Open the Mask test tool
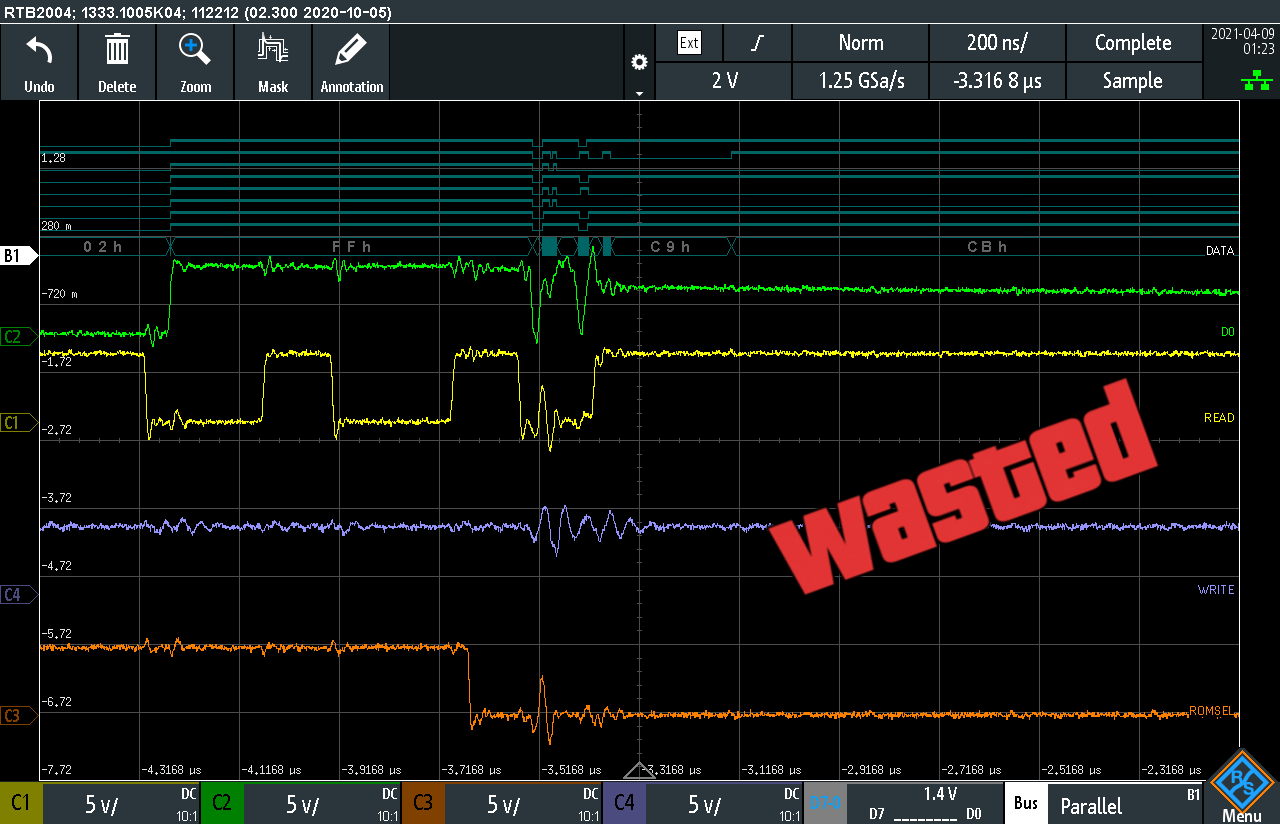Viewport: 1280px width, 824px height. coord(273,51)
